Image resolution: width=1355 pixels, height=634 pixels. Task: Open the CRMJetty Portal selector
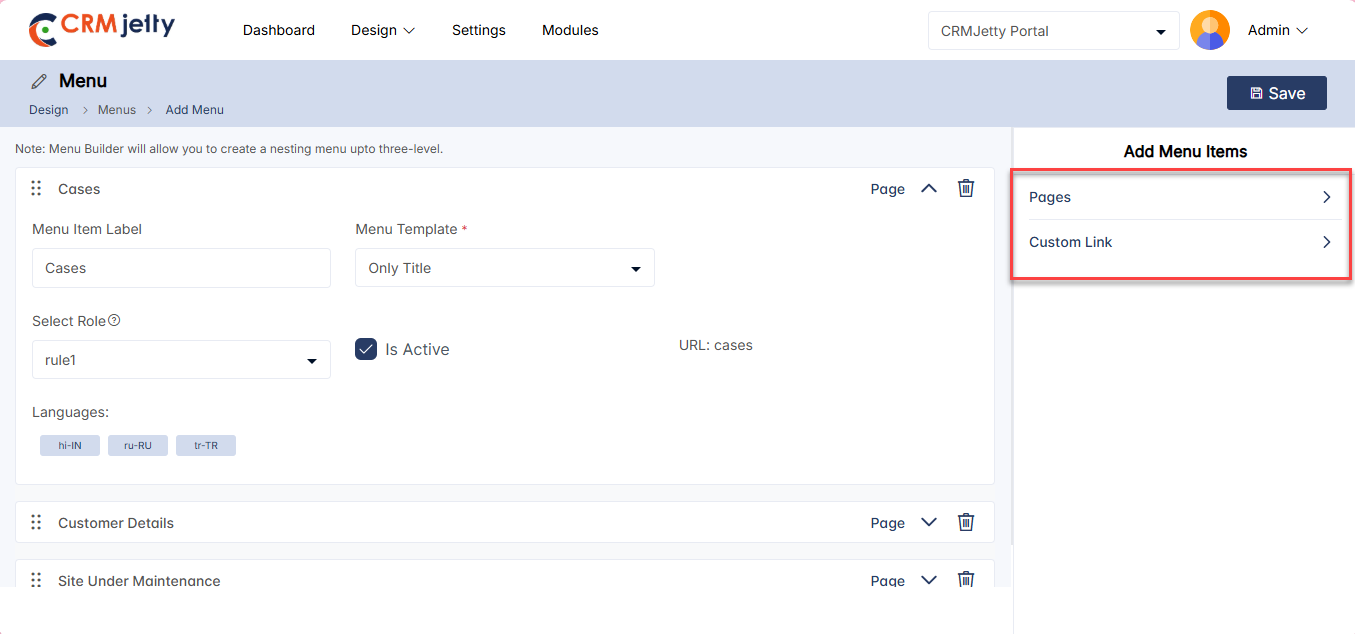point(1053,31)
